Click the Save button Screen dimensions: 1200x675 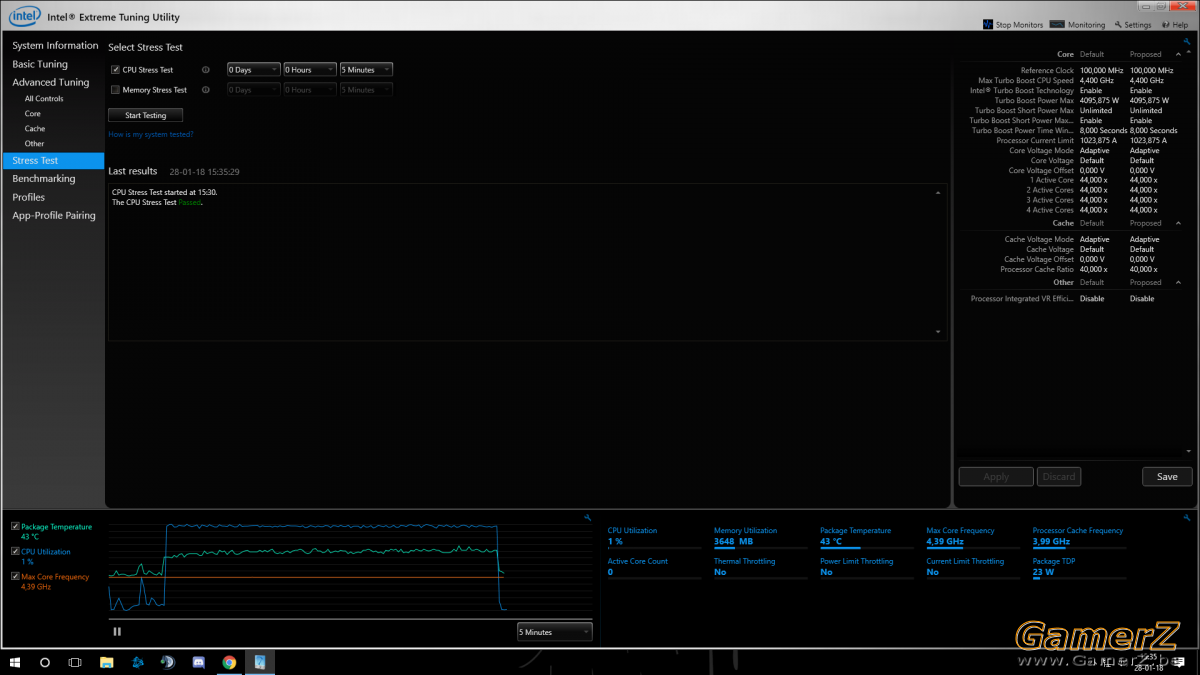(1167, 477)
